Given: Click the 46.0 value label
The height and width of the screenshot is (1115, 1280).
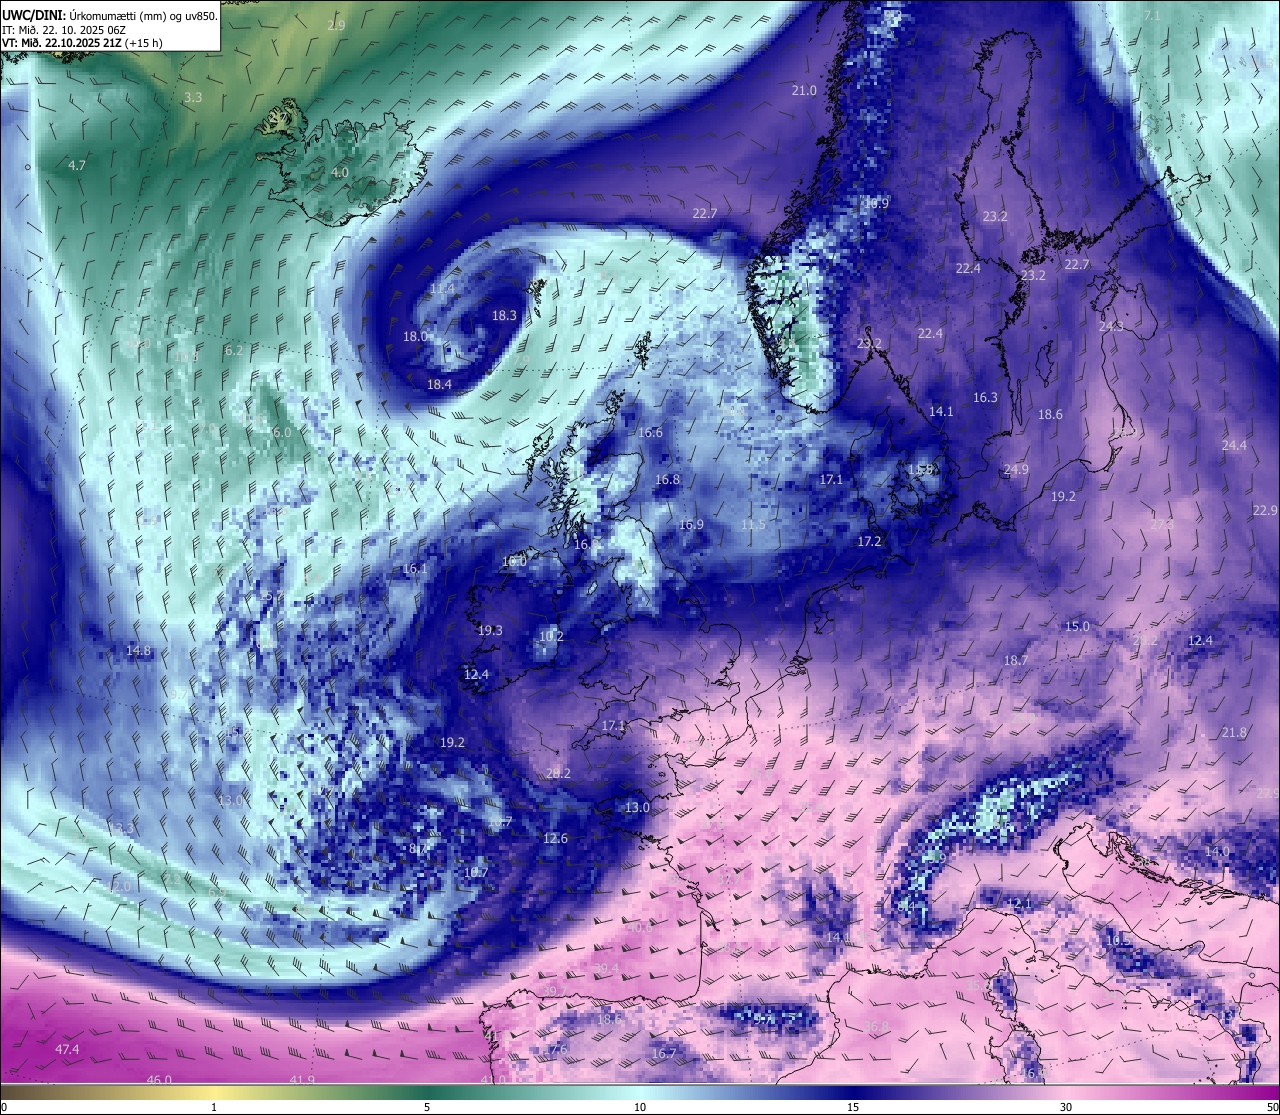Looking at the screenshot, I should pos(159,1080).
